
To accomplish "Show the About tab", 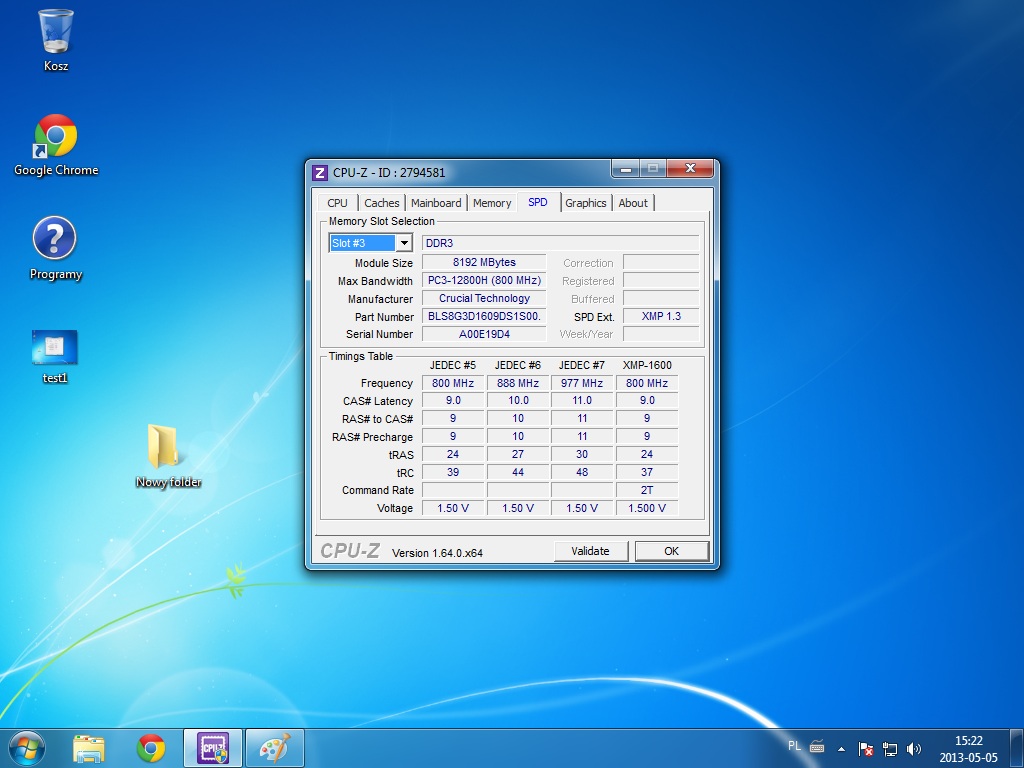I will 633,203.
